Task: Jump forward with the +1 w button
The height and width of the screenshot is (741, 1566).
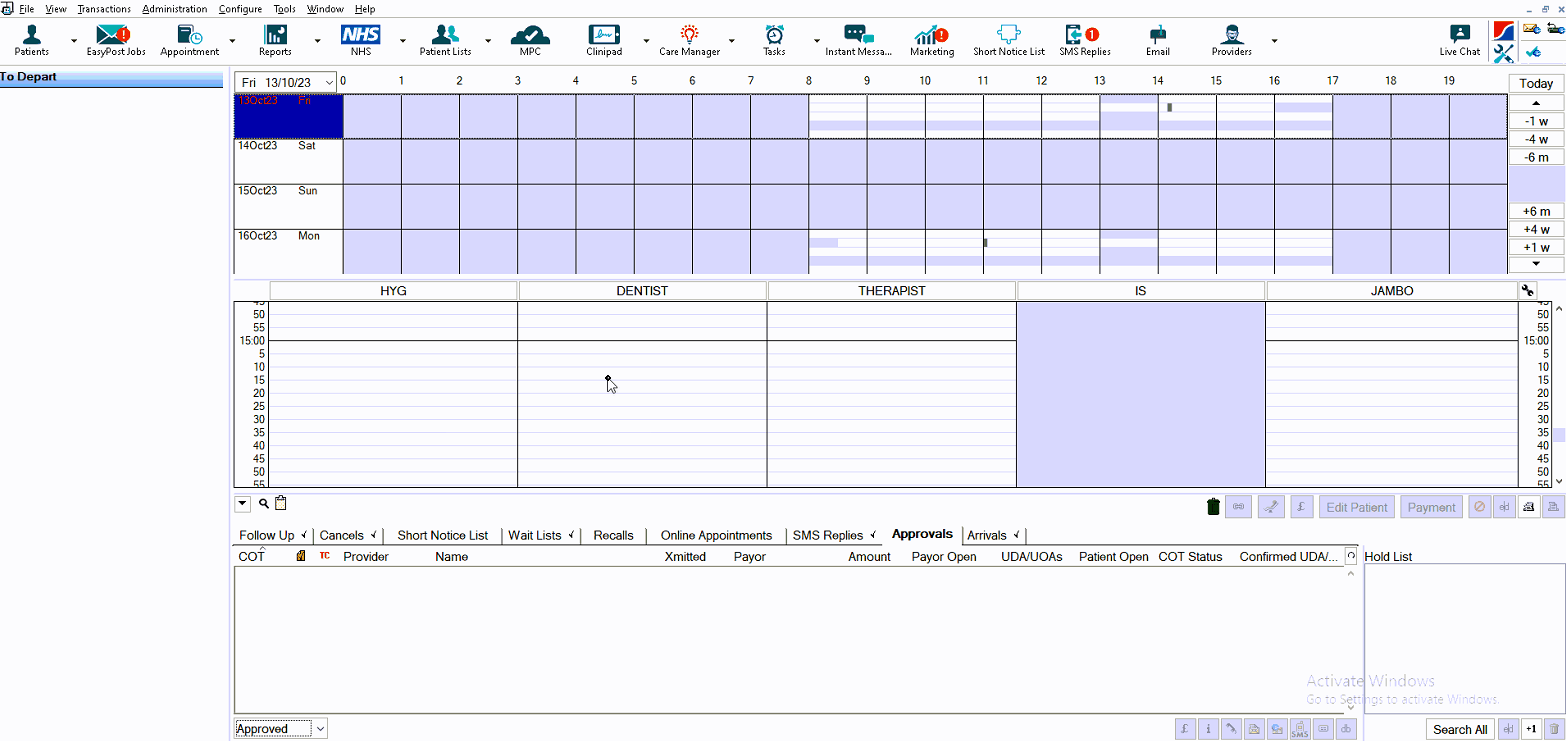Action: pyautogui.click(x=1536, y=247)
